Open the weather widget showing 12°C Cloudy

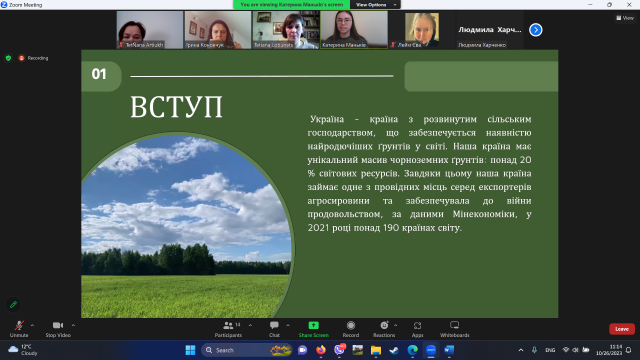tap(24, 350)
